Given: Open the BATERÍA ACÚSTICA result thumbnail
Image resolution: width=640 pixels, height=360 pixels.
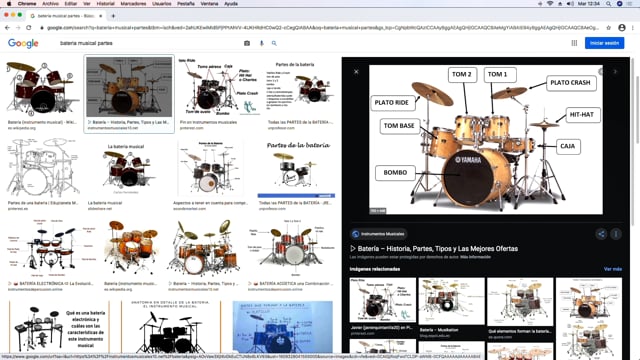Looking at the screenshot, I should click(x=291, y=248).
